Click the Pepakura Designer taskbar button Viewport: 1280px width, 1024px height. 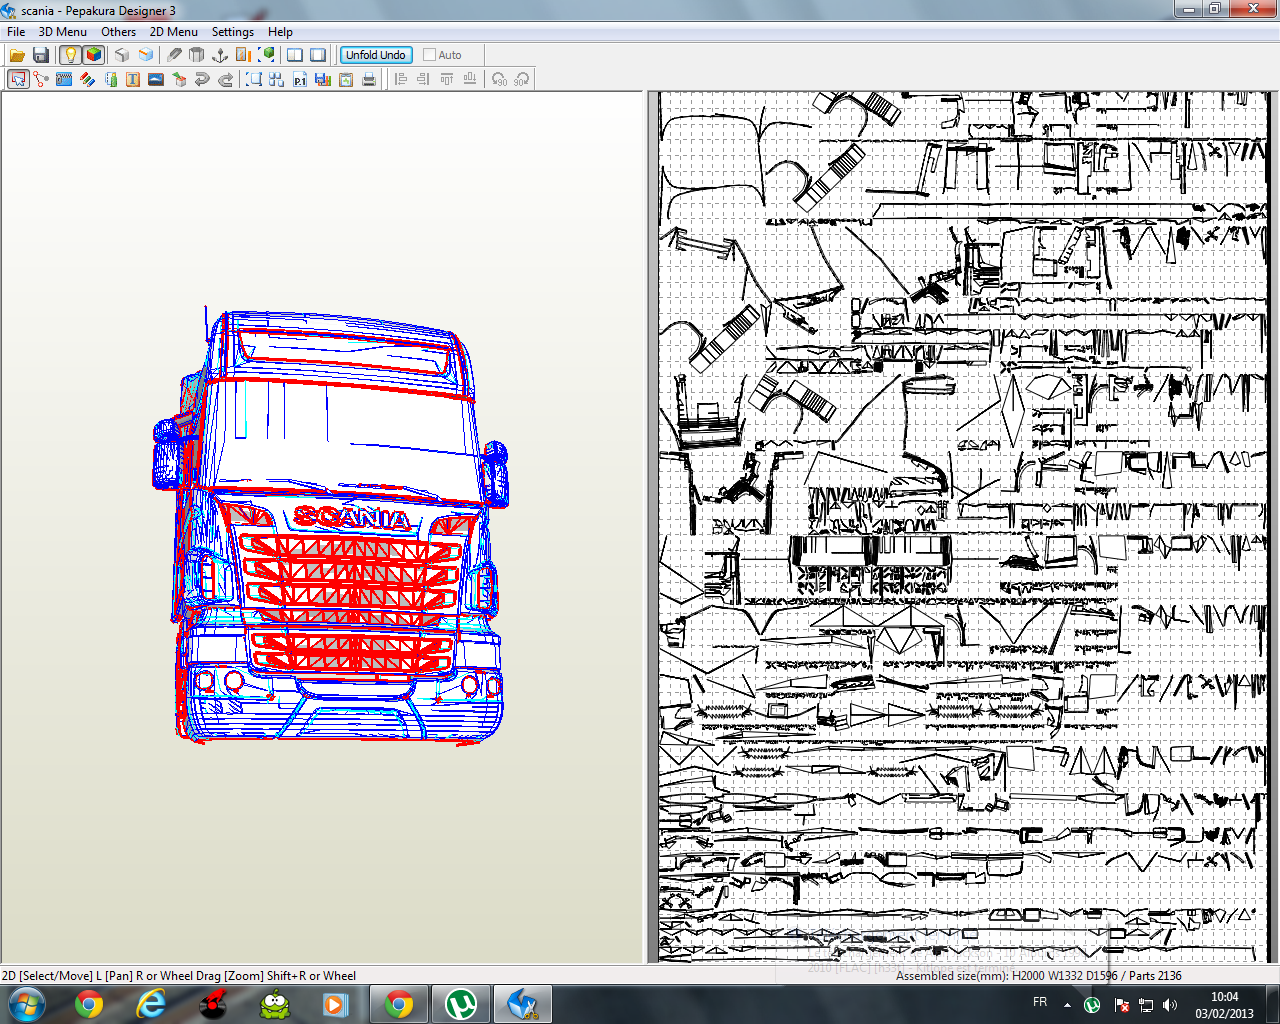523,1004
